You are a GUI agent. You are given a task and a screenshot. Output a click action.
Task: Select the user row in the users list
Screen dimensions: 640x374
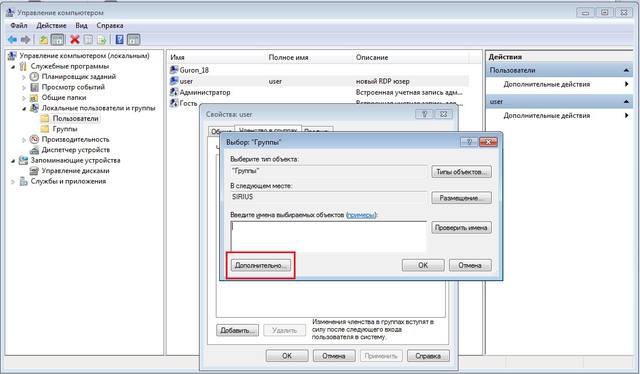(318, 81)
